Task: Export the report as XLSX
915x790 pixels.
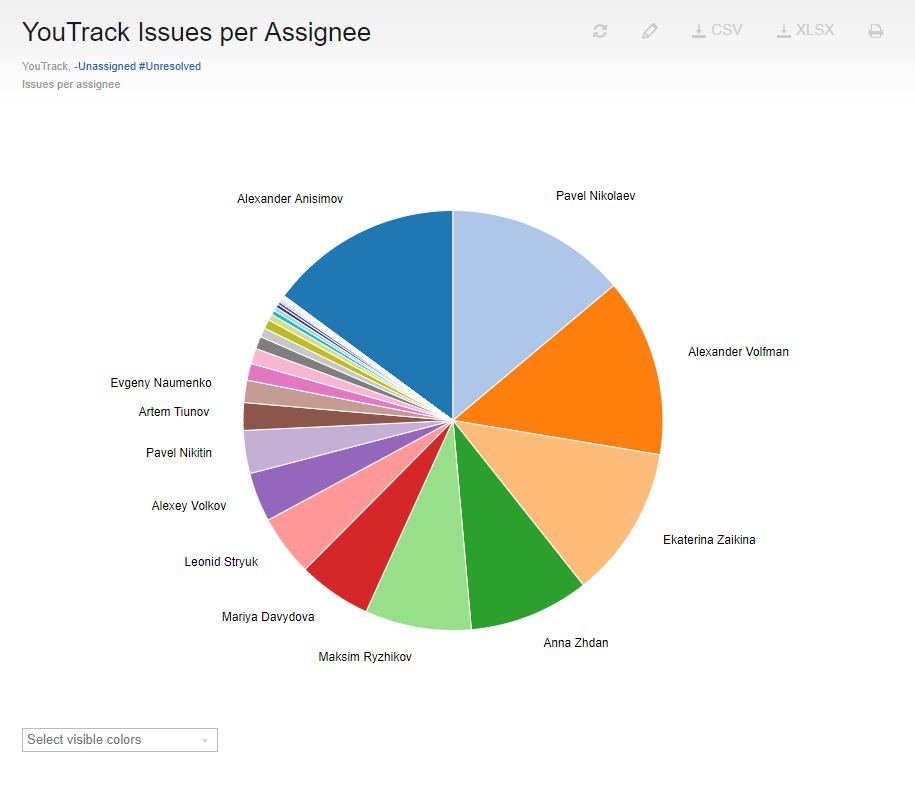Action: (805, 30)
